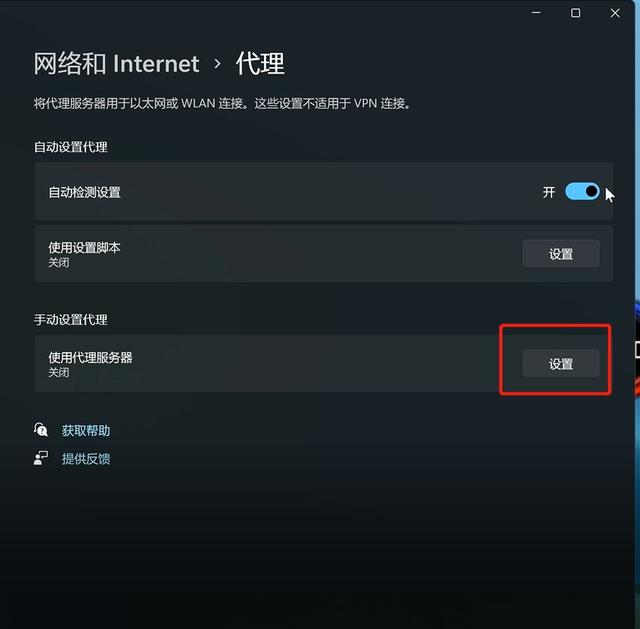Screen dimensions: 640x629
Task: Turn off the 自动检测设置 toggle switch
Action: (582, 191)
